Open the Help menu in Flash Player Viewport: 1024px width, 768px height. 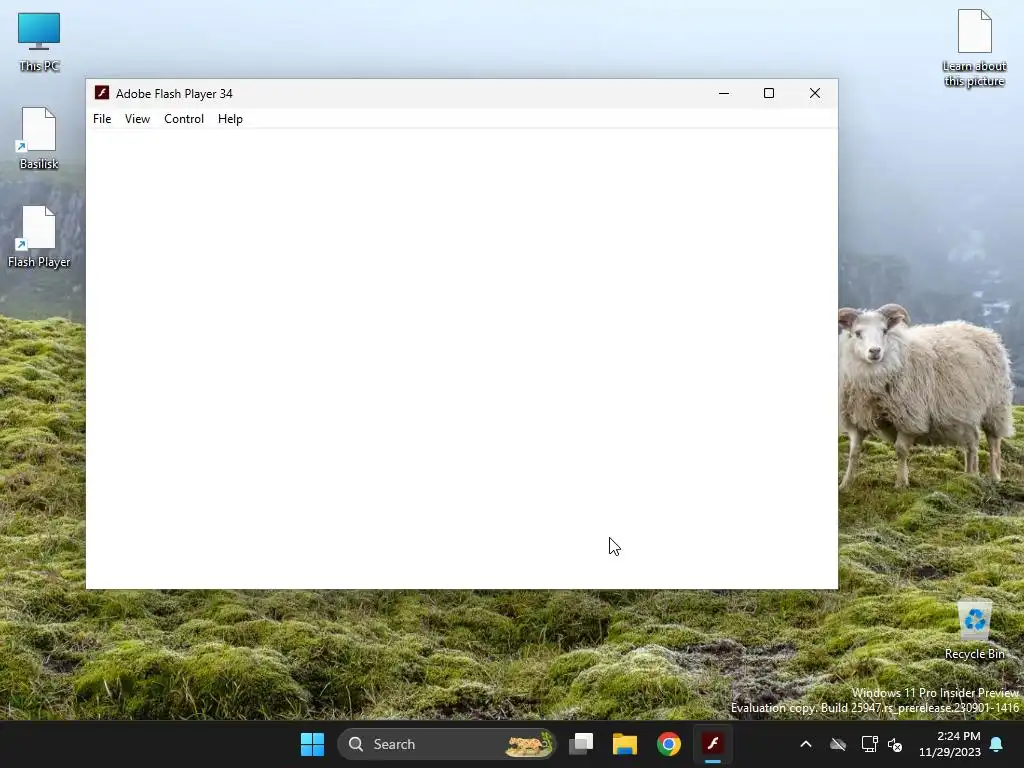[x=230, y=119]
